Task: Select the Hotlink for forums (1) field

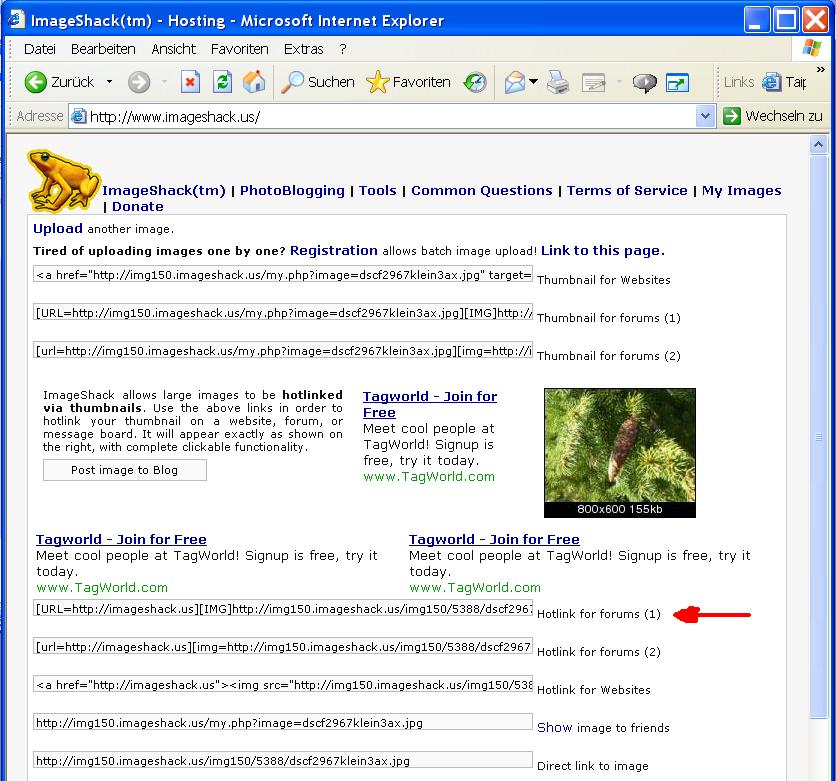Action: tap(283, 608)
